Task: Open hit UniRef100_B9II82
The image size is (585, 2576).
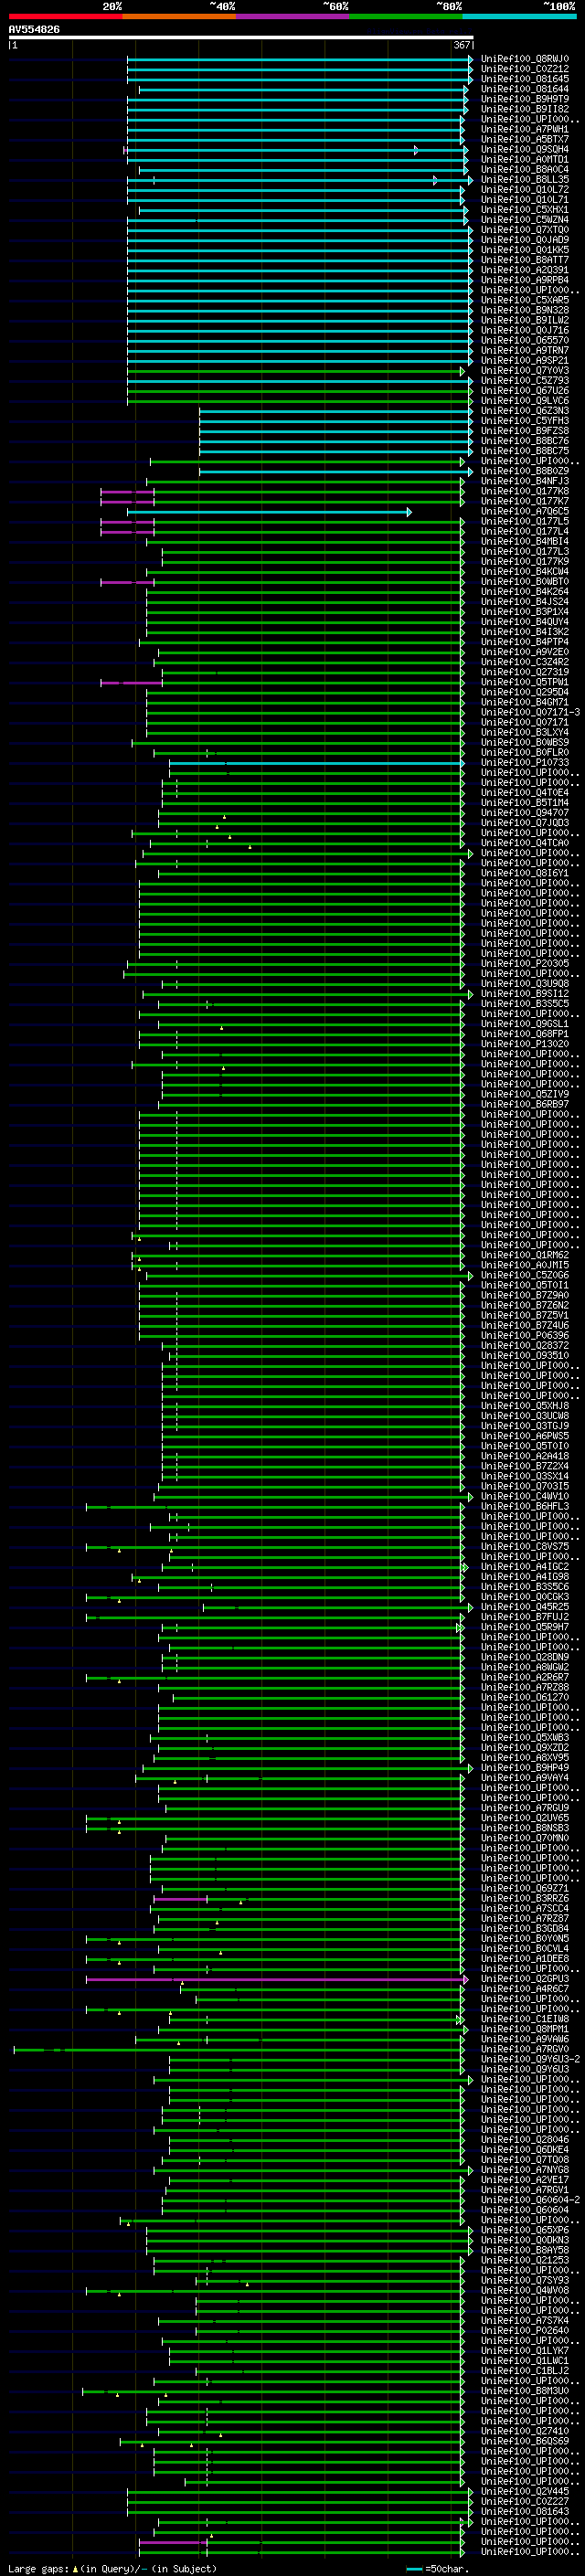Action: pyautogui.click(x=524, y=109)
